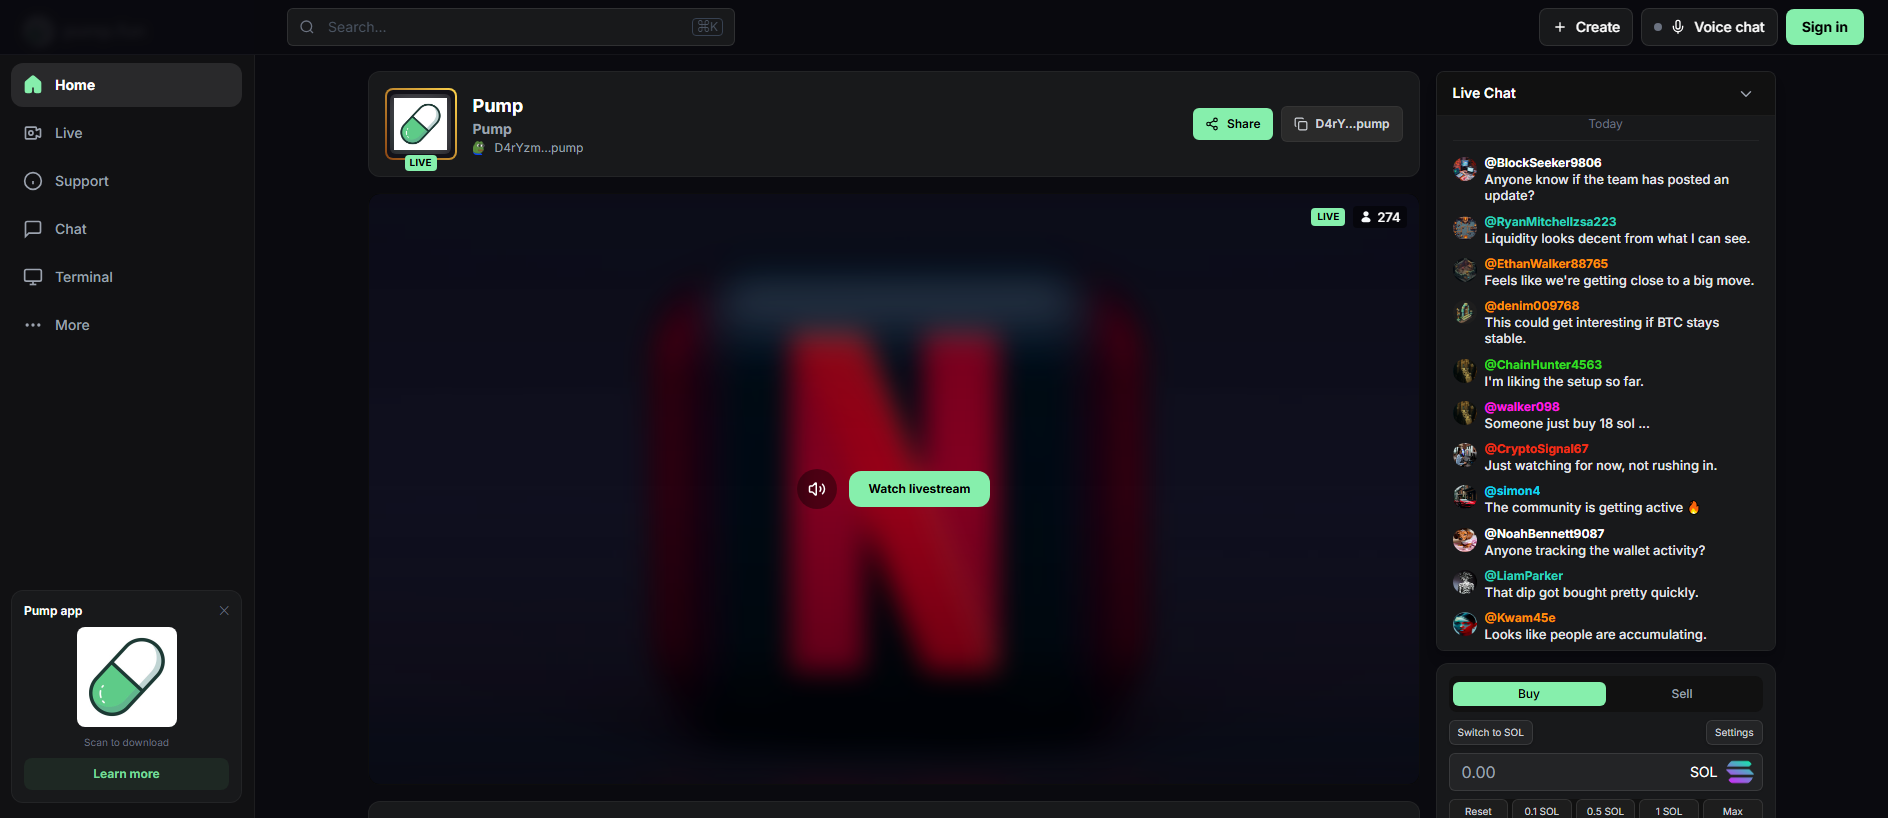
Task: Collapse the Live Chat panel chevron
Action: point(1746,93)
